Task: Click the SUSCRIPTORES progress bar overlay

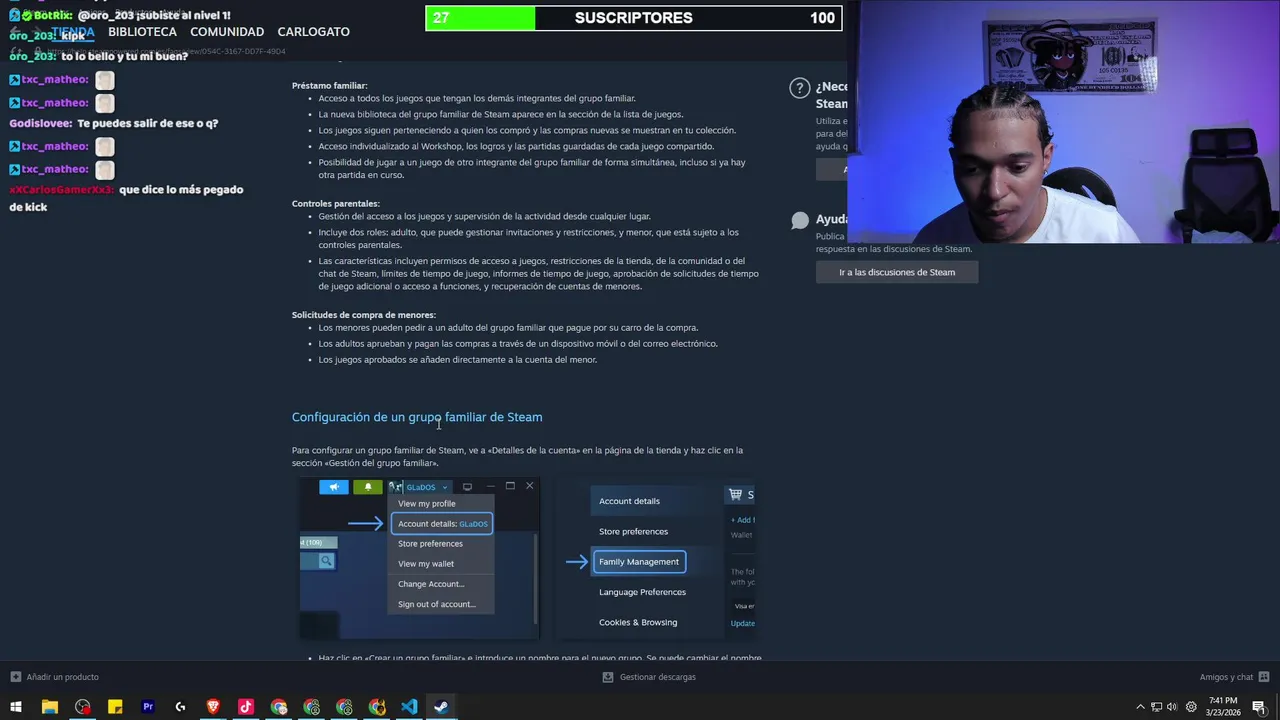Action: 634,18
